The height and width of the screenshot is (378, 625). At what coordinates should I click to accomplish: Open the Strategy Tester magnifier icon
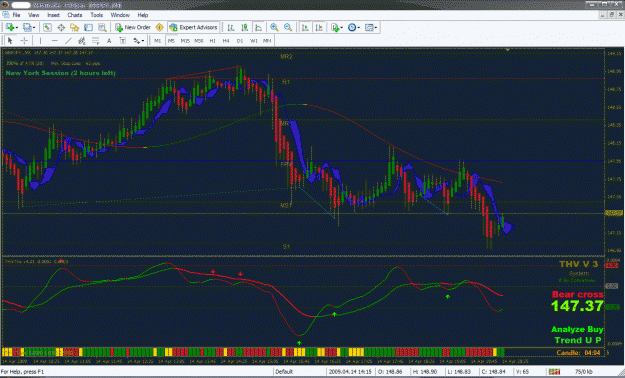(x=102, y=28)
